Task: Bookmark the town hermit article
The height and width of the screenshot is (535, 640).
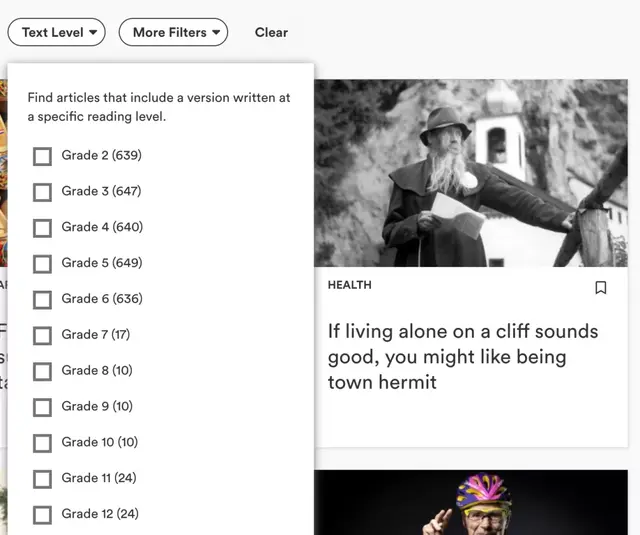Action: 601,288
